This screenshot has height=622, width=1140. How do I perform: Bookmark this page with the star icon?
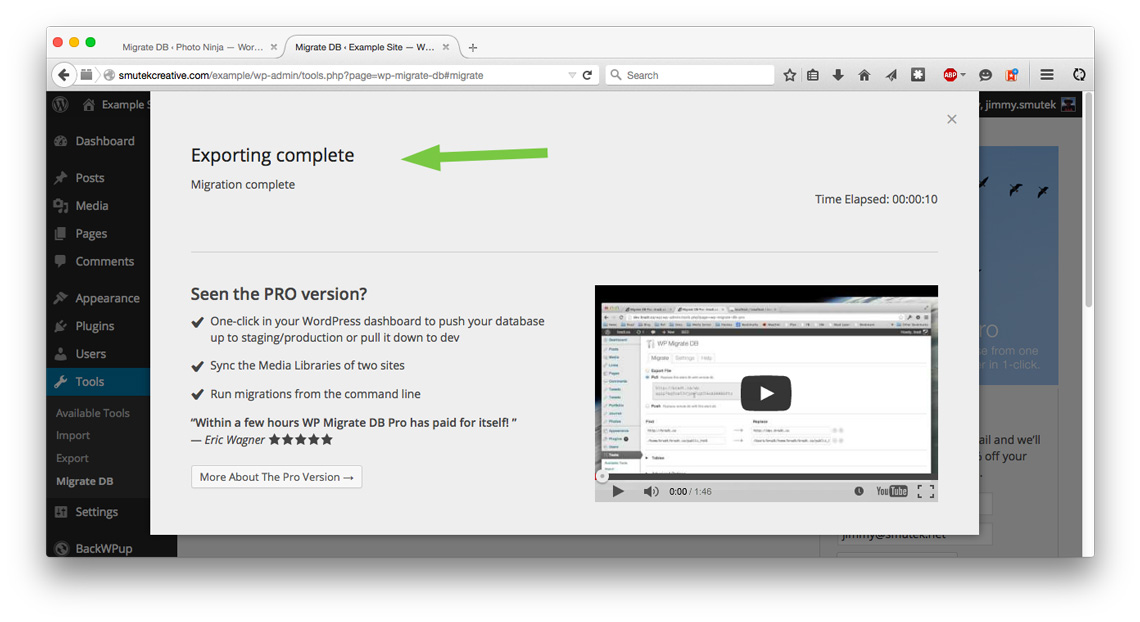point(790,75)
